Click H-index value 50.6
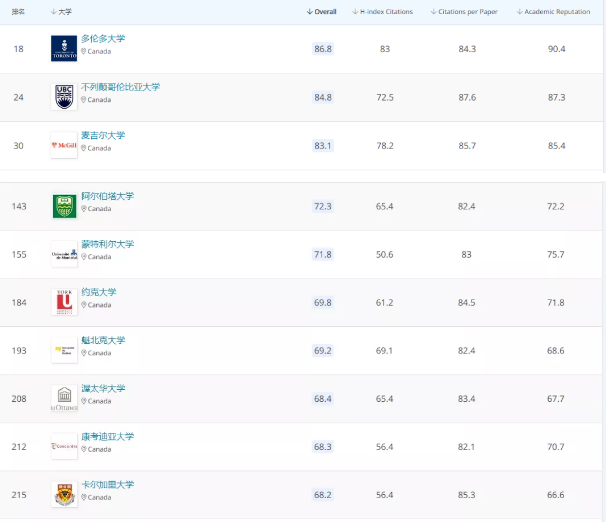This screenshot has height=525, width=607. tap(384, 254)
